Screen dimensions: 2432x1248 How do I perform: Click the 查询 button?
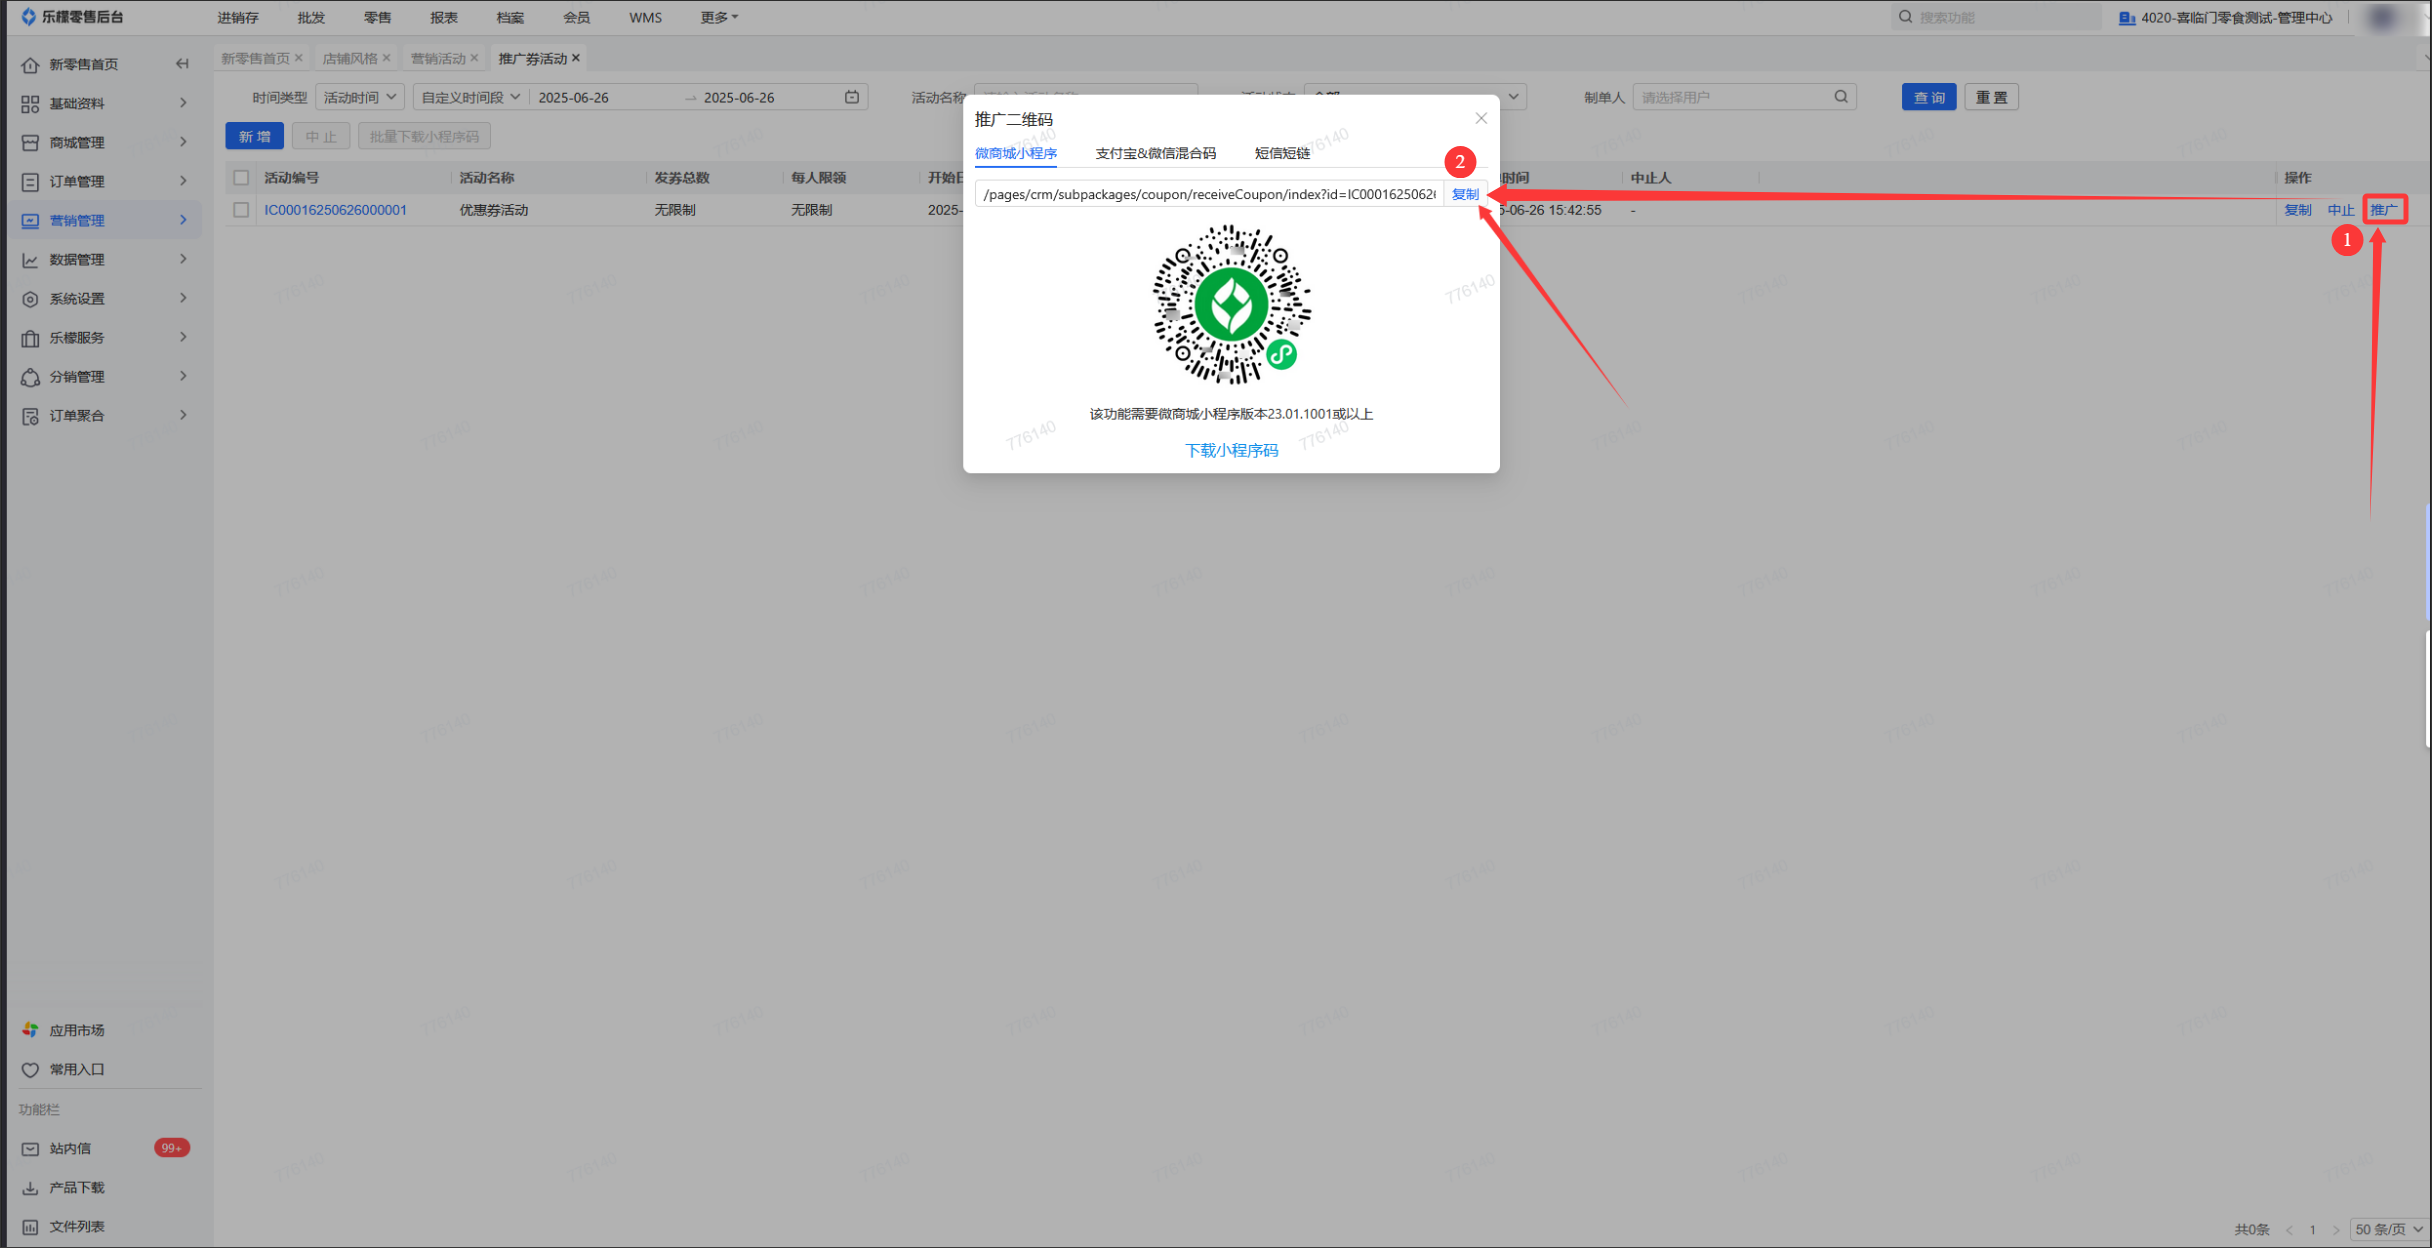click(x=1929, y=97)
